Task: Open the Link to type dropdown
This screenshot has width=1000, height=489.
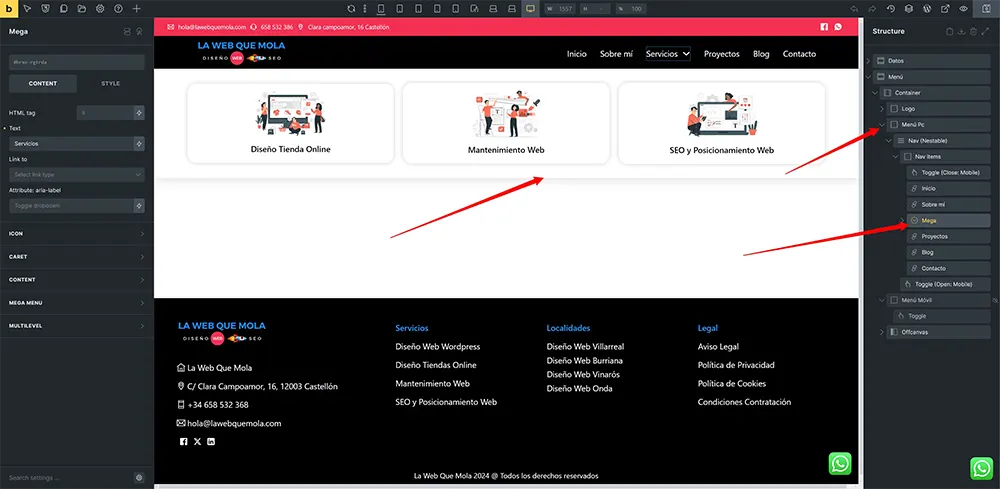Action: click(76, 175)
